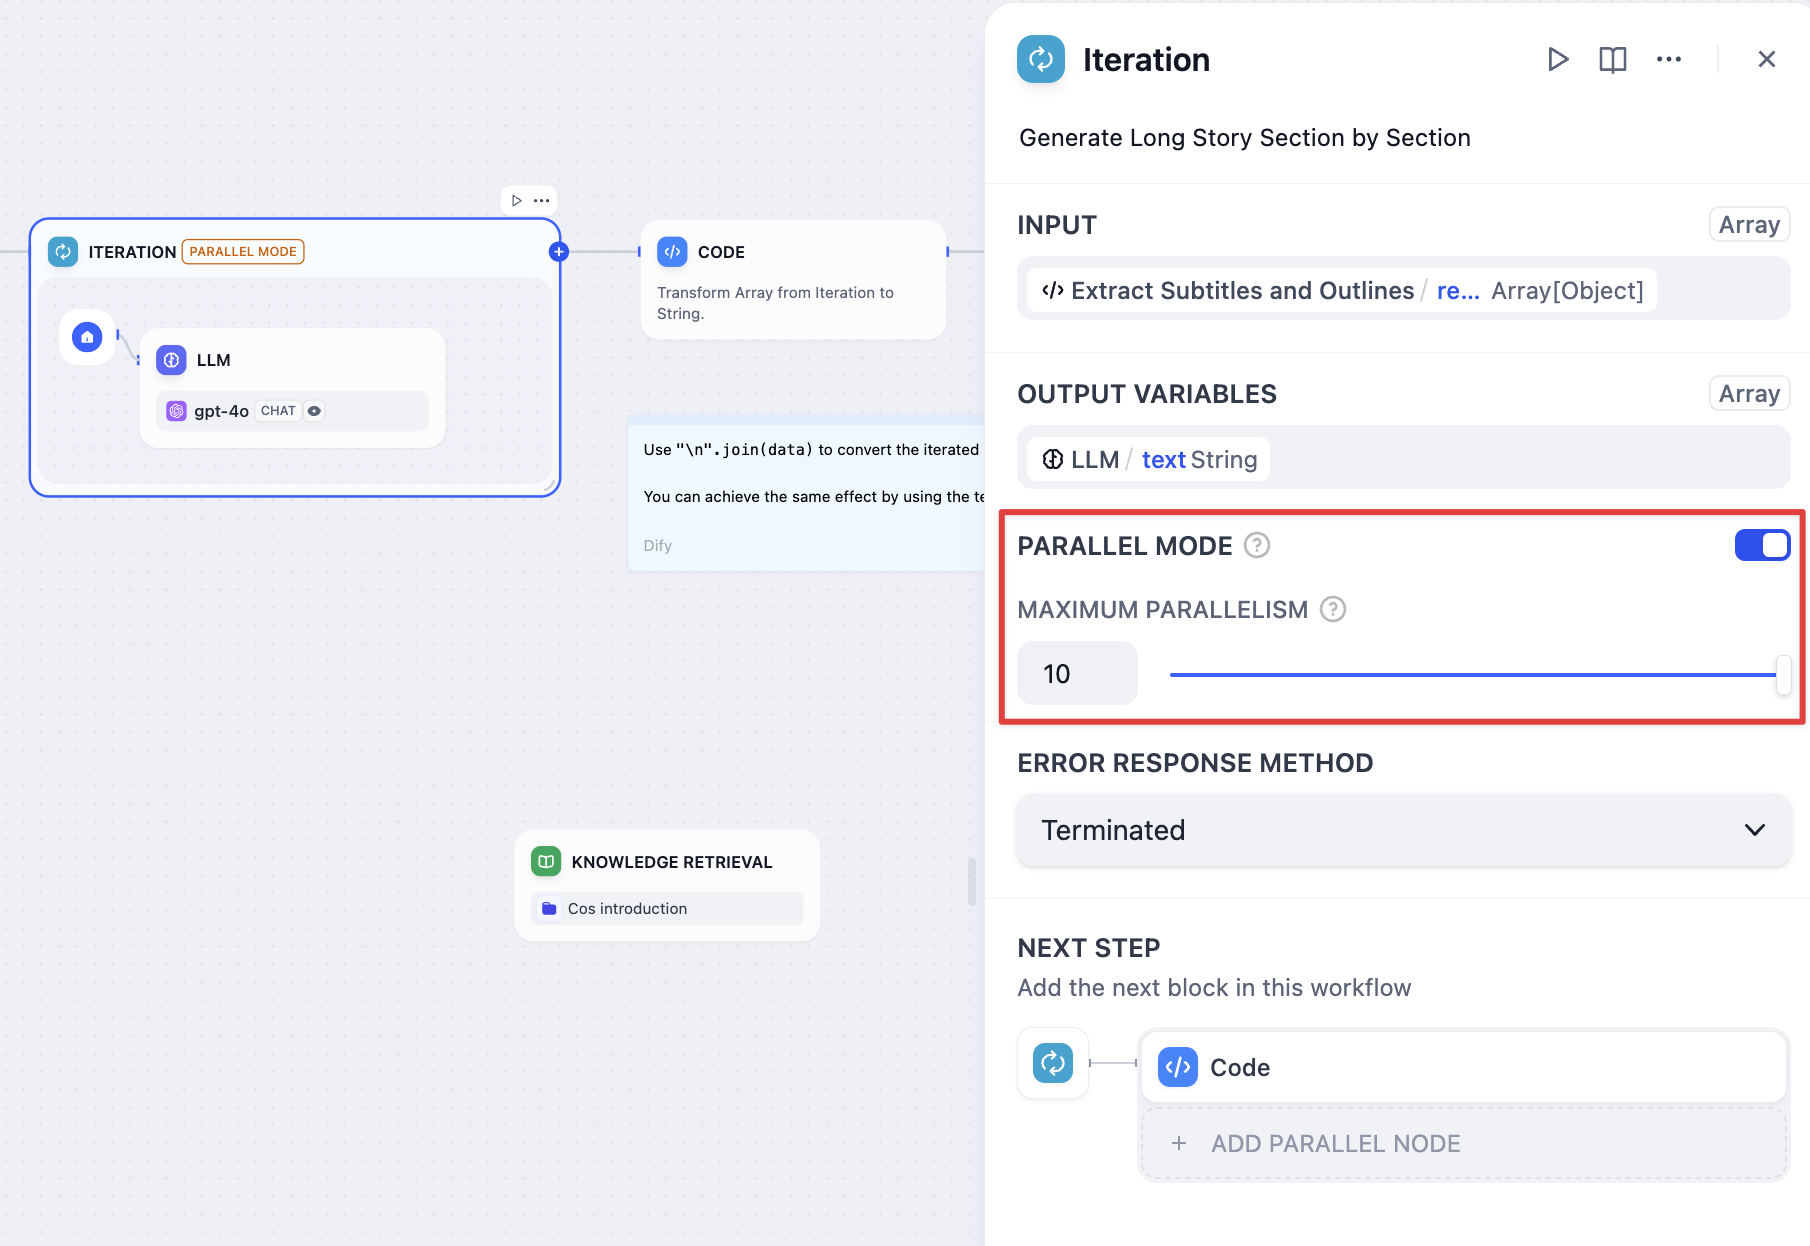
Task: Open the LLM text output variable selector
Action: [x=1148, y=460]
